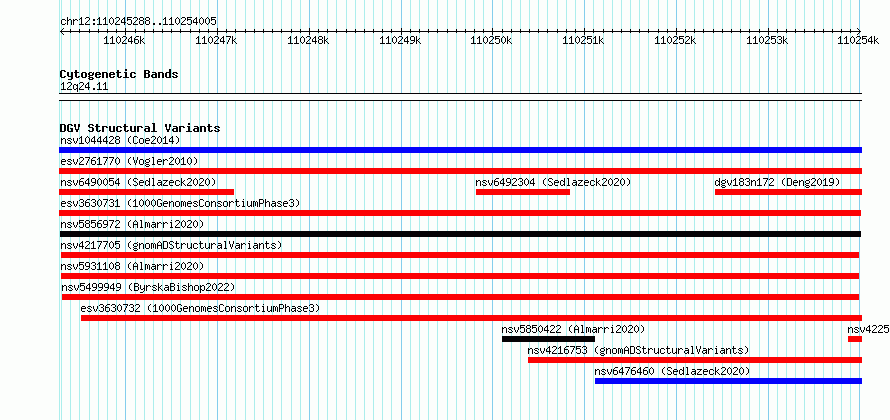890x420 pixels.
Task: Click the nsv5850422 (Almarri2020) label
Action: click(x=573, y=329)
